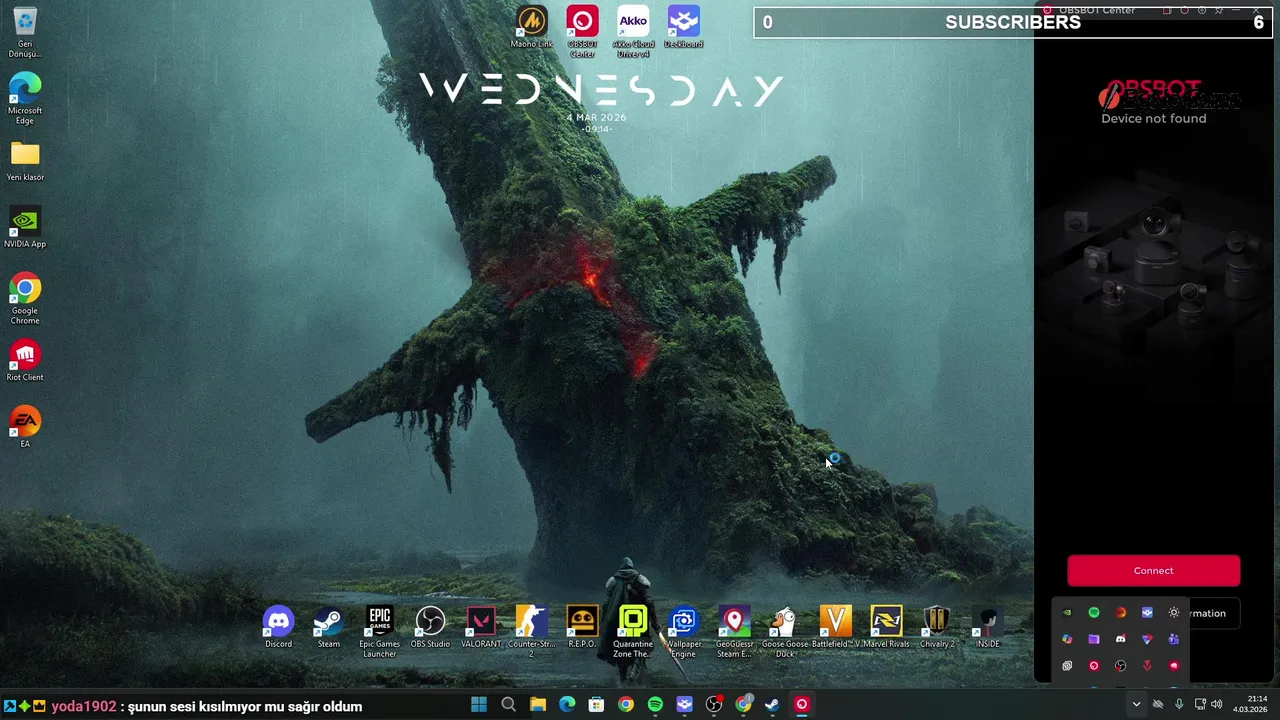Open the Yeni klasör folder
Screen dimensions: 1280x720
[x=25, y=161]
